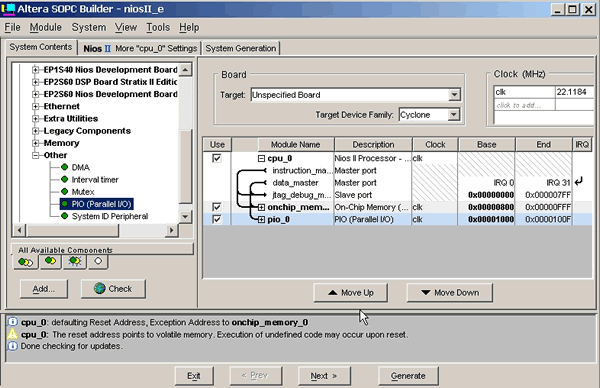Open the Help menu
The image size is (600, 388).
[x=189, y=28]
